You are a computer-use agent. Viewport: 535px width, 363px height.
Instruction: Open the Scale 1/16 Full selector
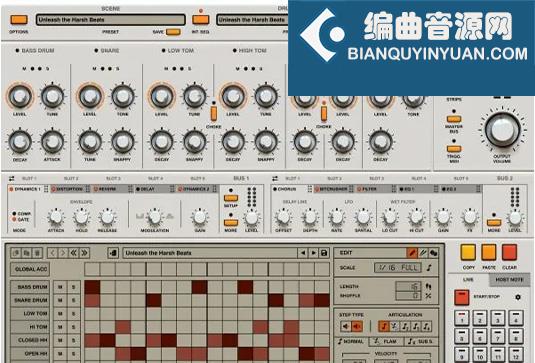tap(398, 268)
